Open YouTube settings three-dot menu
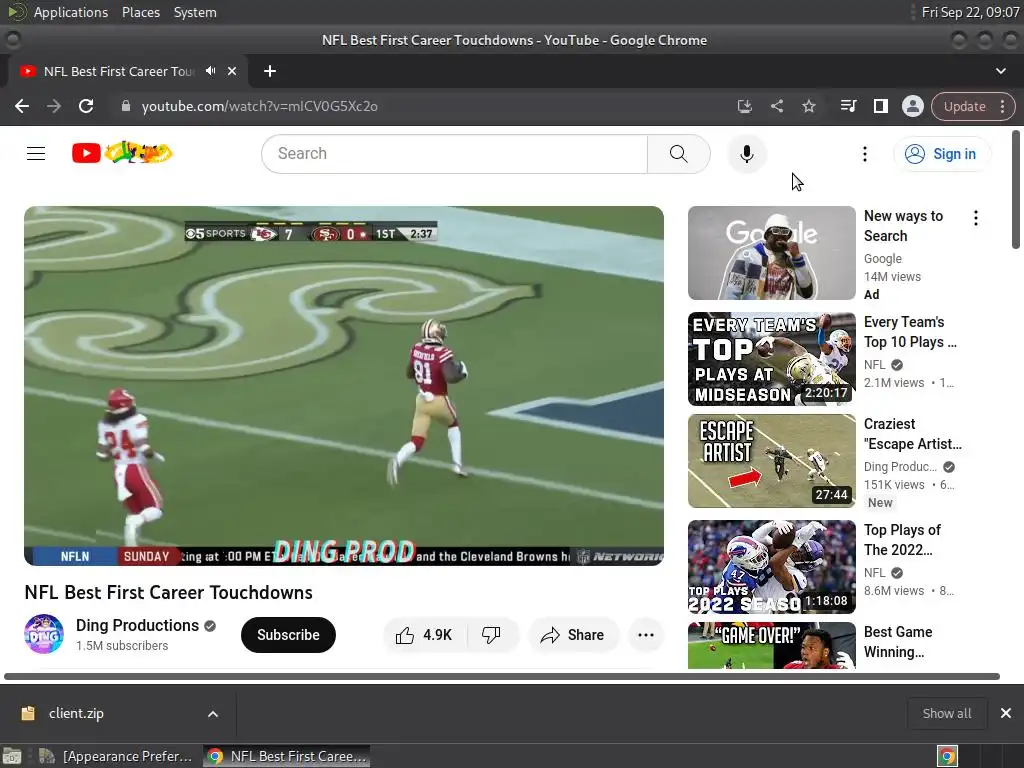This screenshot has width=1024, height=768. pyautogui.click(x=865, y=154)
